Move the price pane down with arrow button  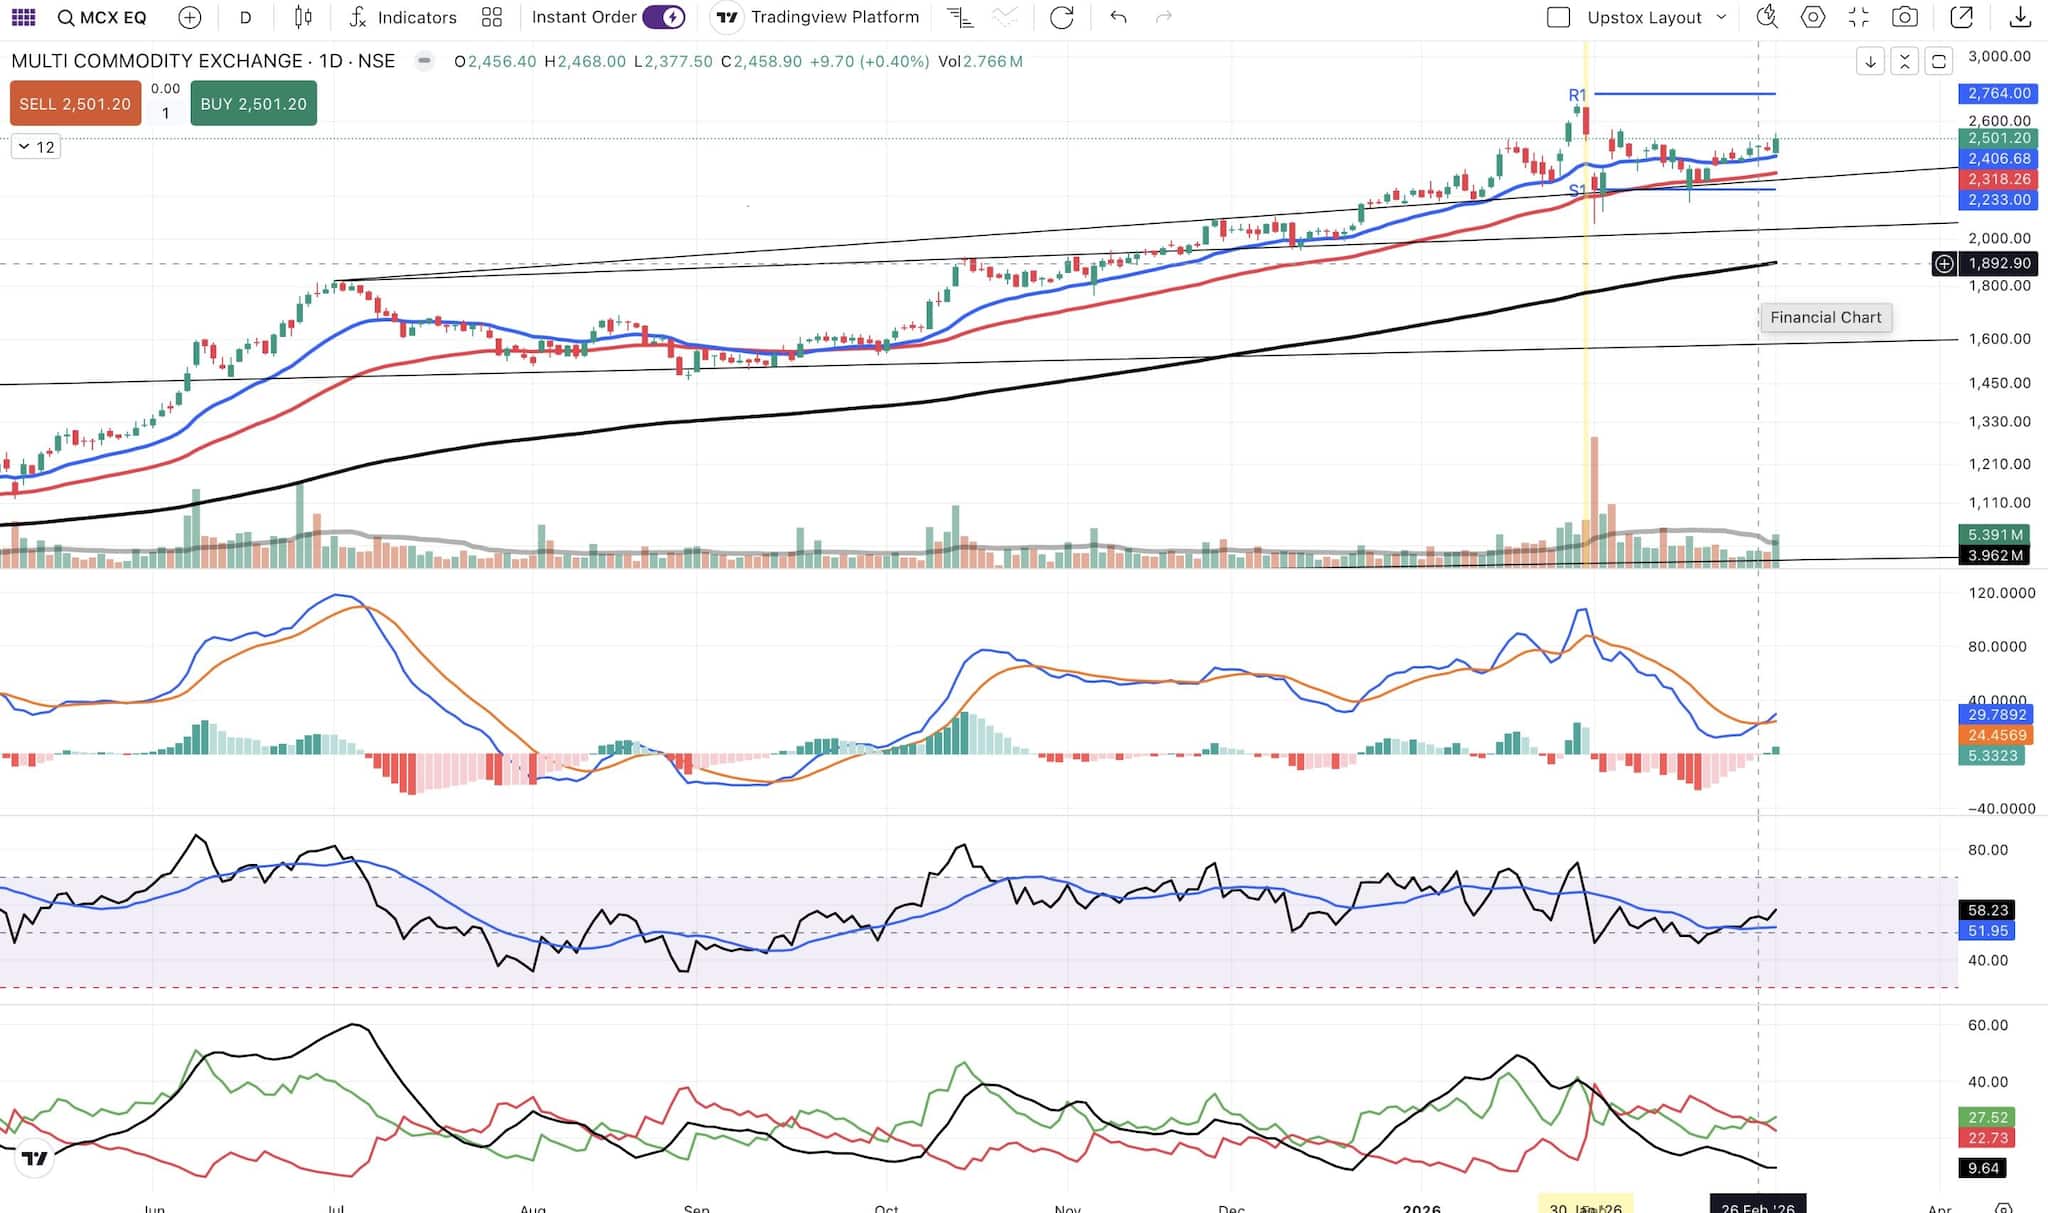tap(1870, 61)
